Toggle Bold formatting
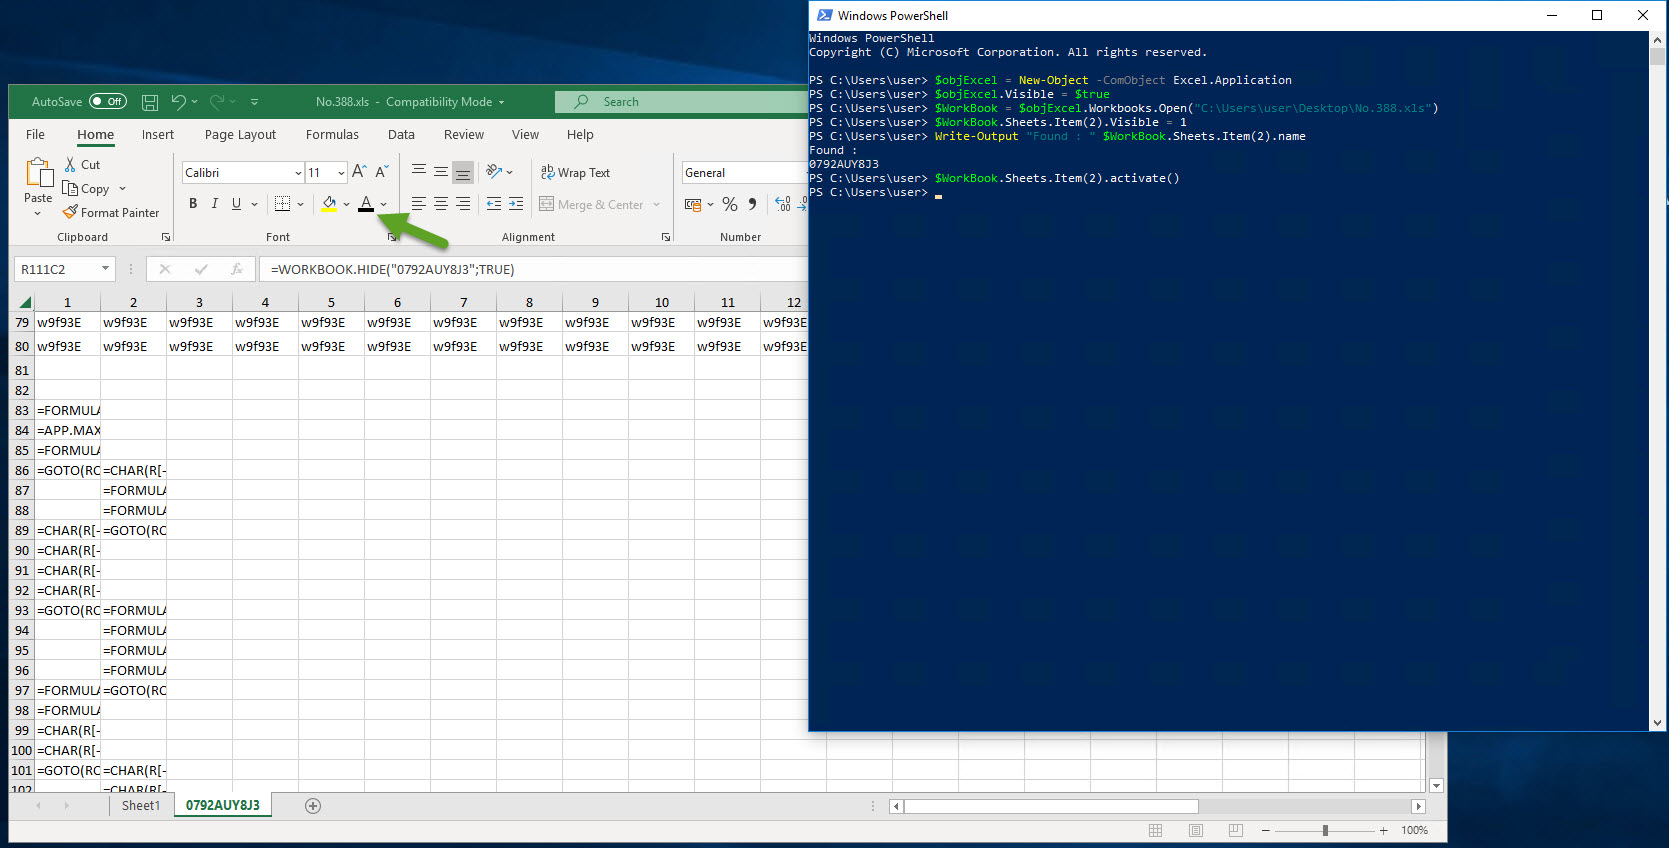This screenshot has height=848, width=1669. (193, 203)
